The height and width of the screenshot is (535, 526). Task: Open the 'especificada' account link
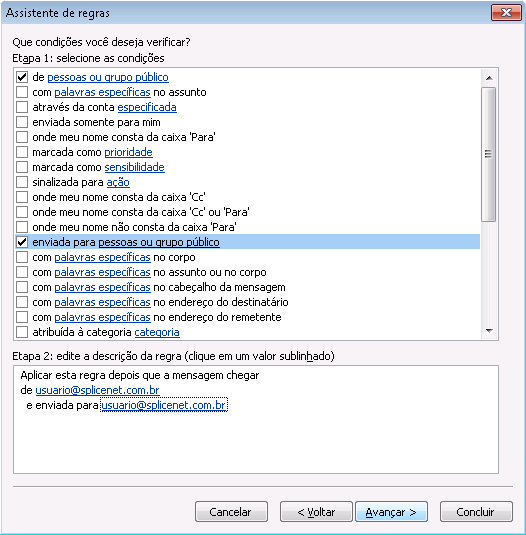pos(147,107)
